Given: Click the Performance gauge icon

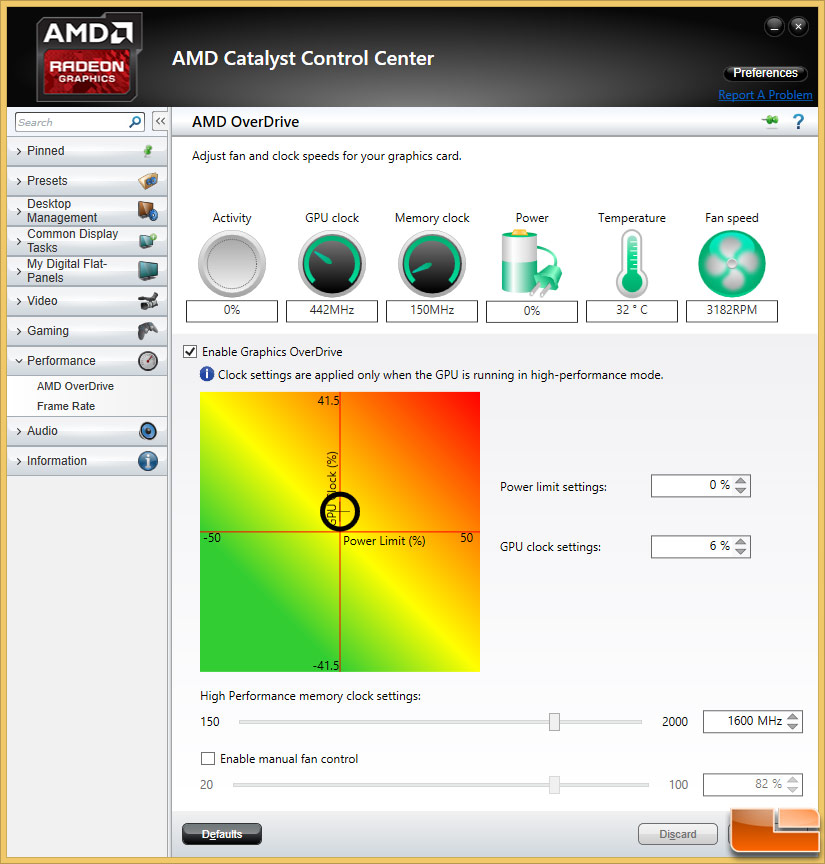Looking at the screenshot, I should (x=148, y=361).
